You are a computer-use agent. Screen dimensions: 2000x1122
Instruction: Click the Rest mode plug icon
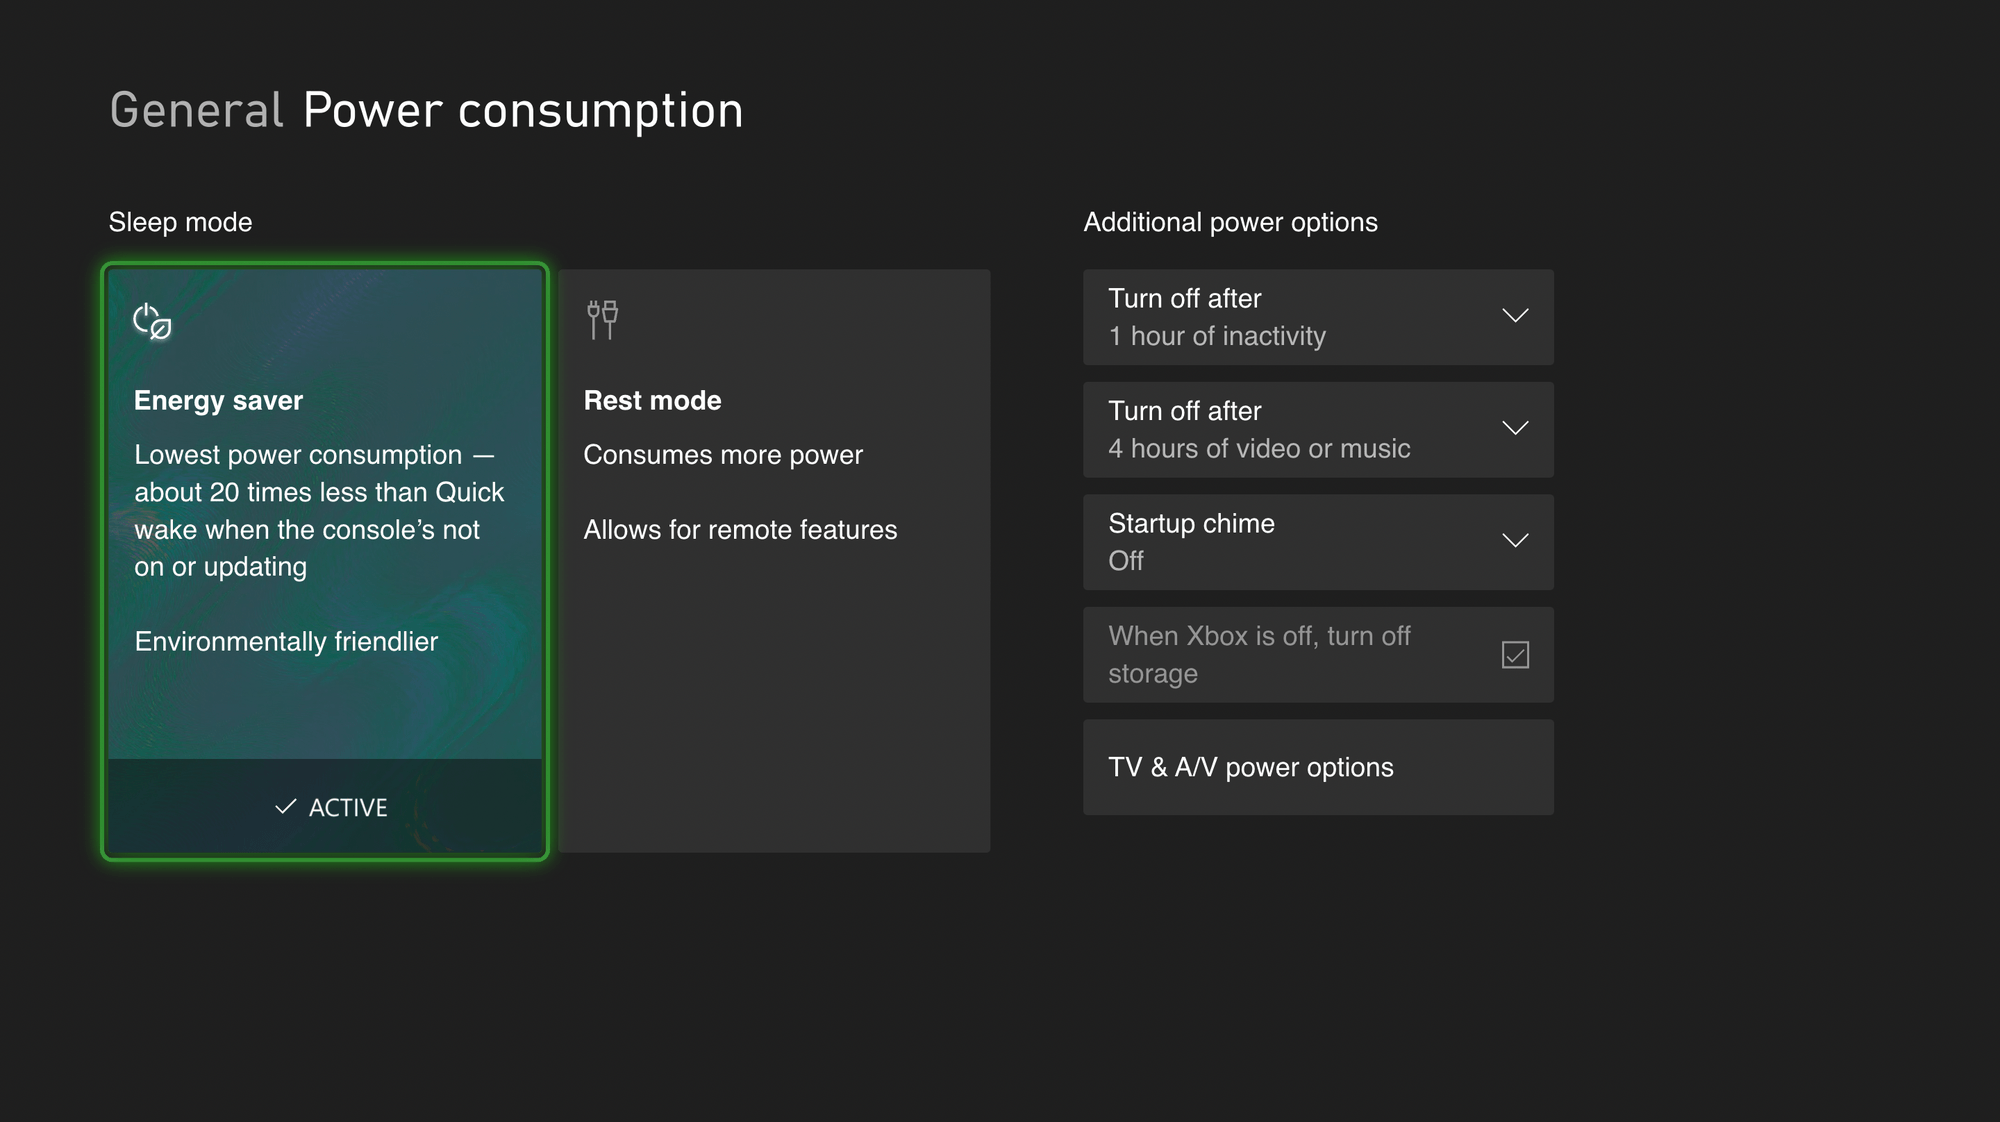601,320
